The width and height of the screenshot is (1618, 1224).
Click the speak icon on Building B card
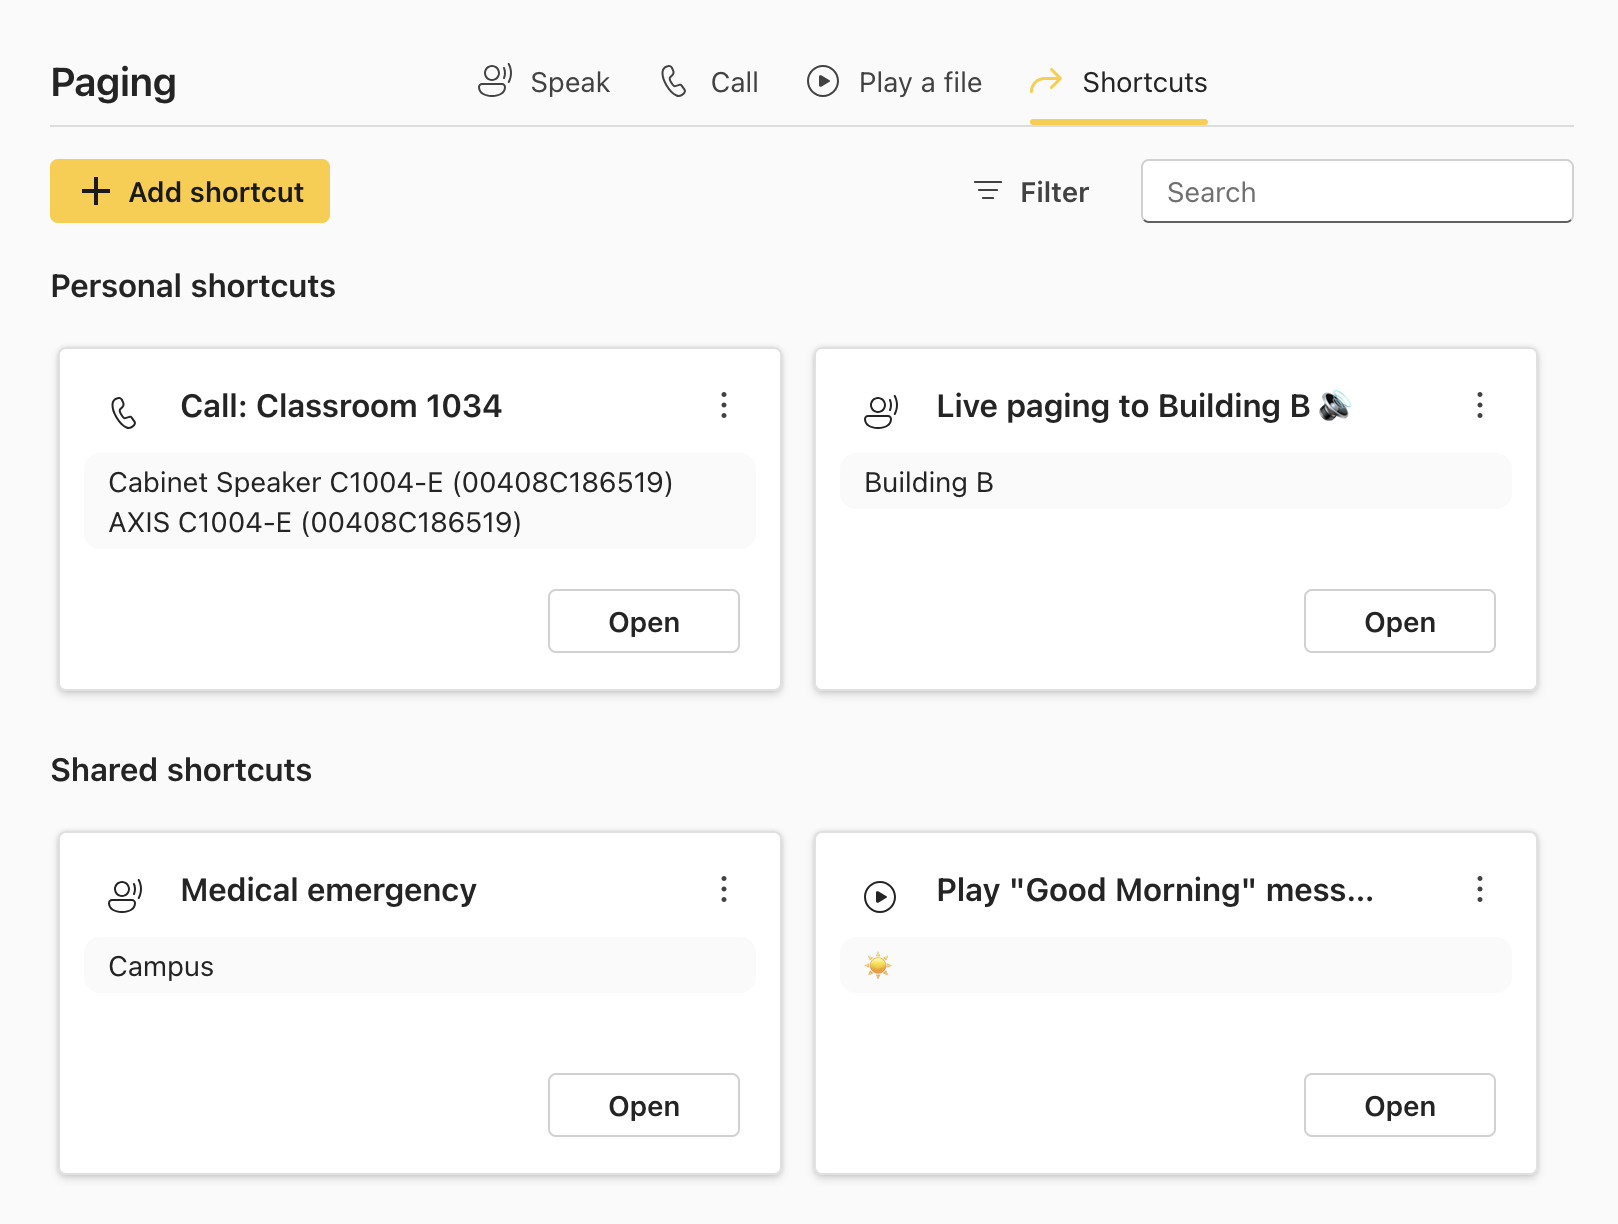pos(881,411)
